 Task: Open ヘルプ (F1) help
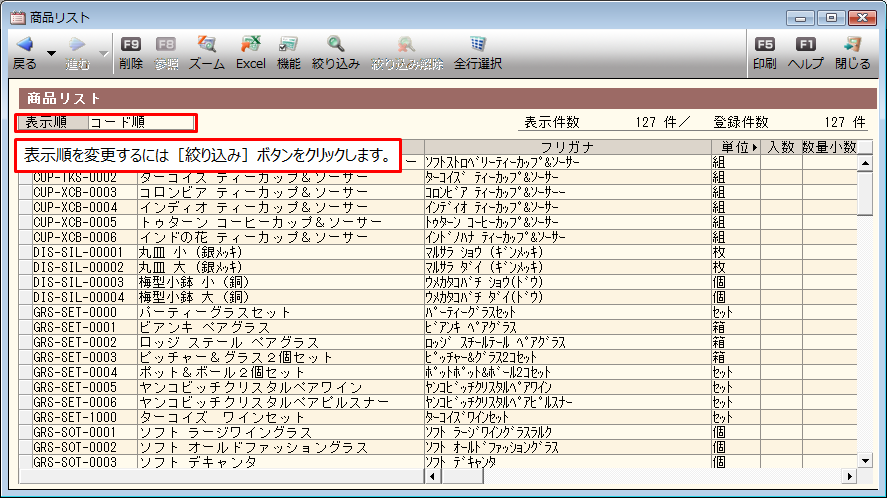pos(805,45)
